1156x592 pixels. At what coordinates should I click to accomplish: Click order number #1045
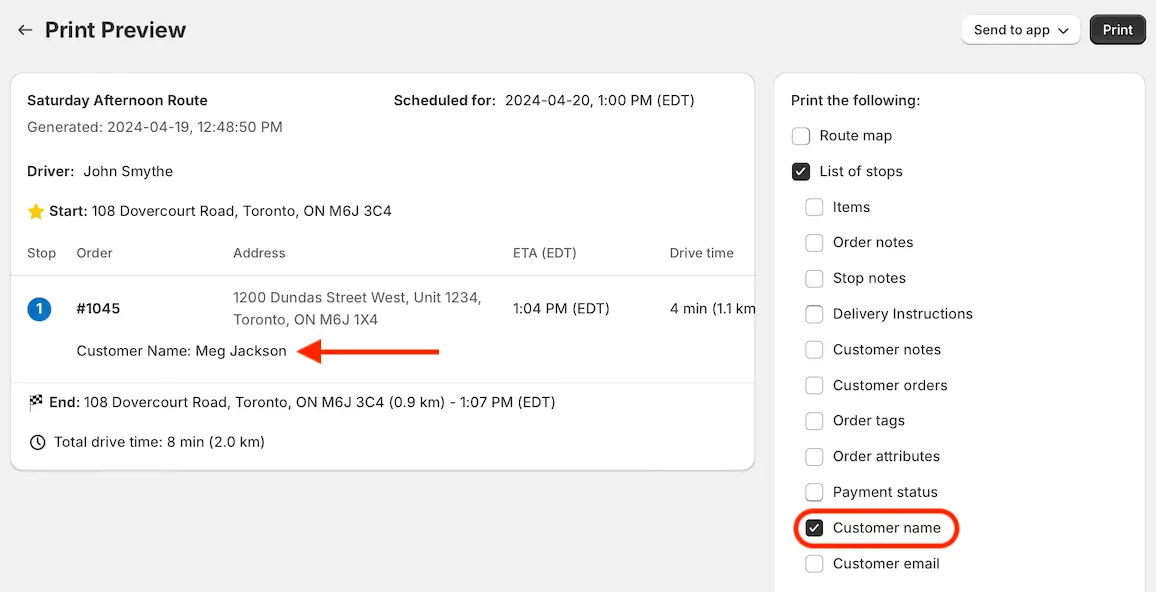click(98, 309)
